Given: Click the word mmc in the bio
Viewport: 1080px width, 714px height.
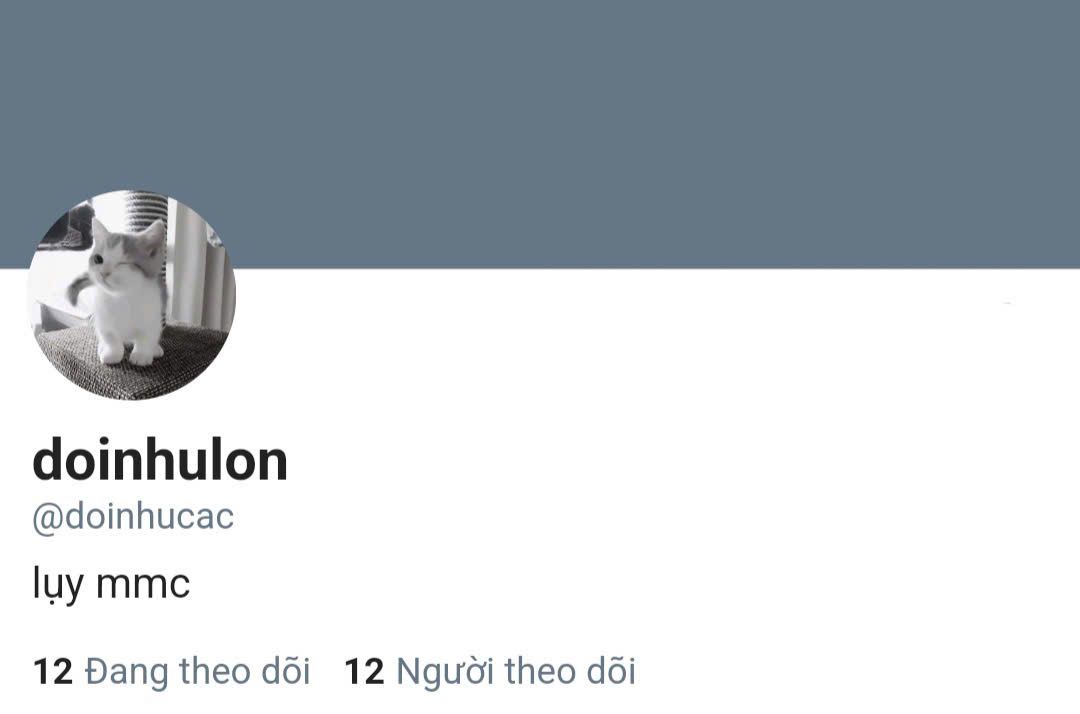Looking at the screenshot, I should pos(143,585).
